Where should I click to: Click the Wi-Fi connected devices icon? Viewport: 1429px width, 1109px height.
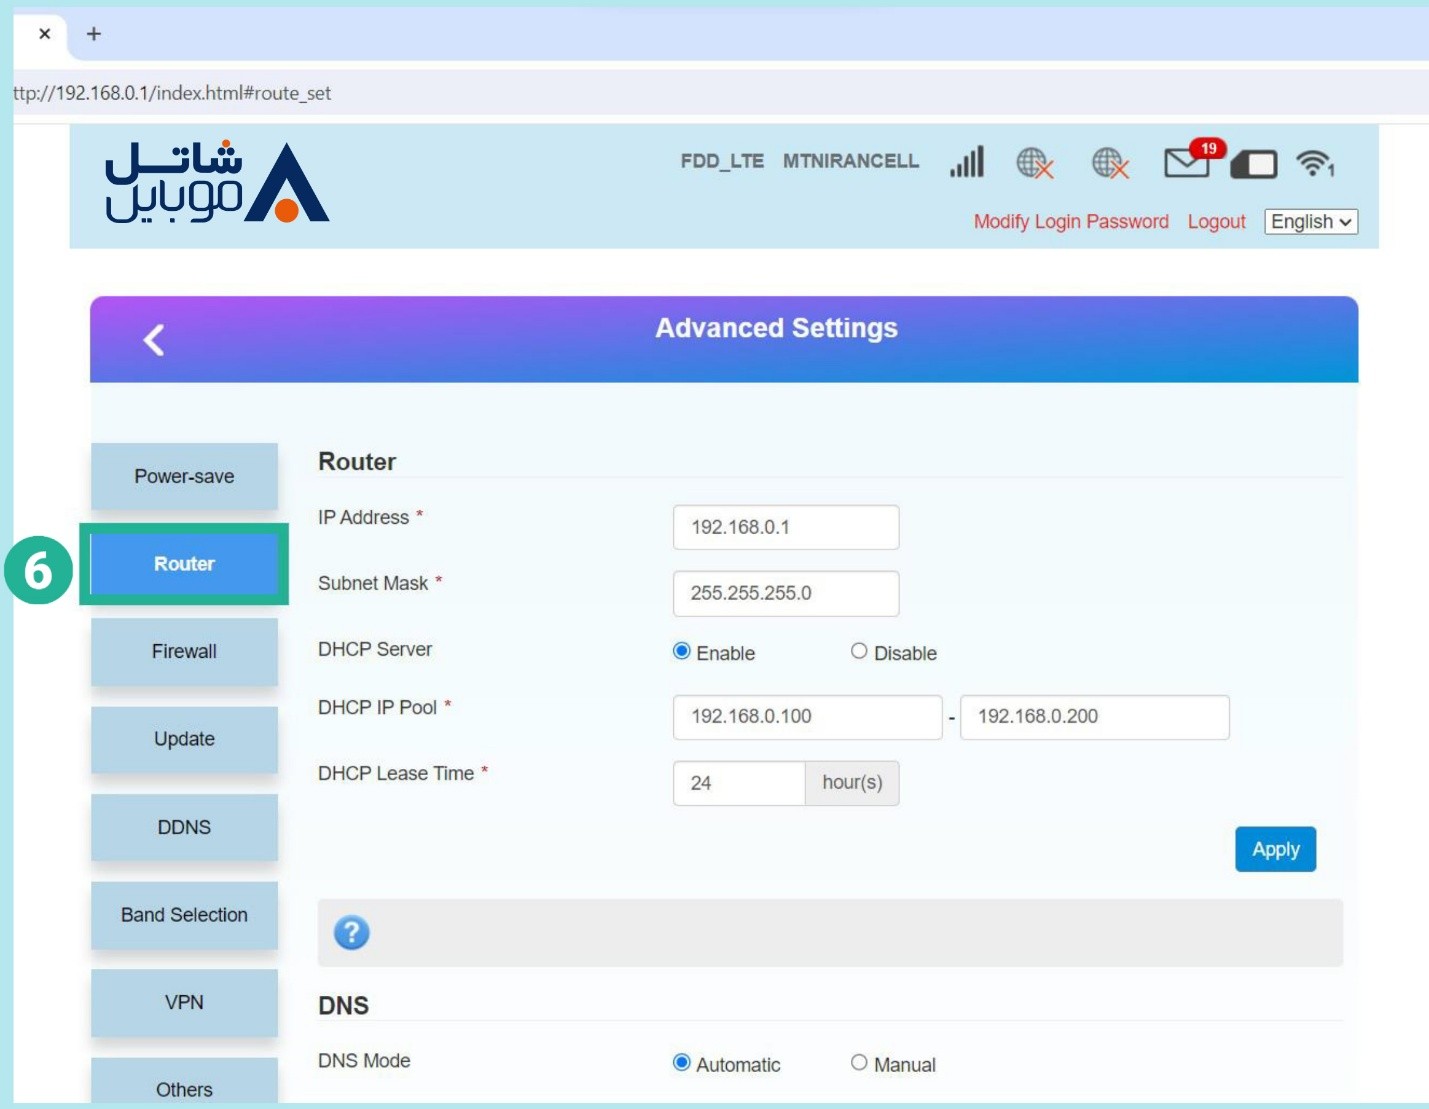pos(1315,162)
